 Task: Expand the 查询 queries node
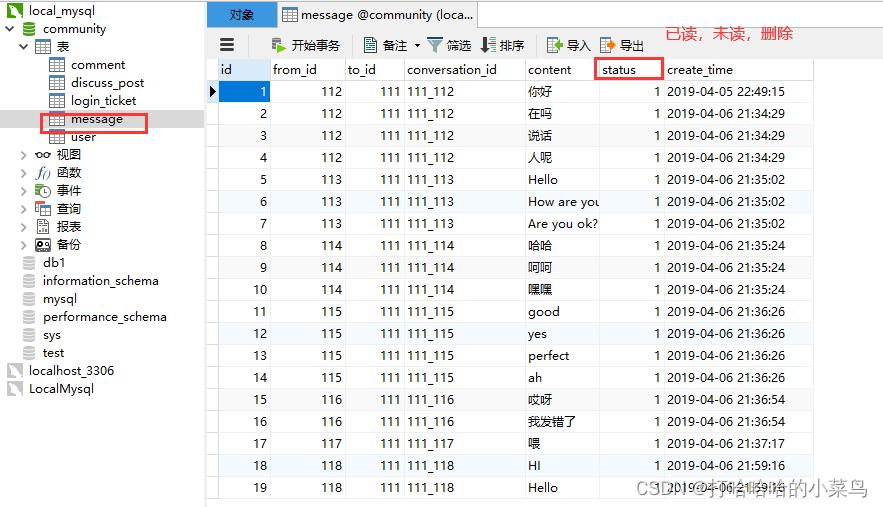coord(23,208)
